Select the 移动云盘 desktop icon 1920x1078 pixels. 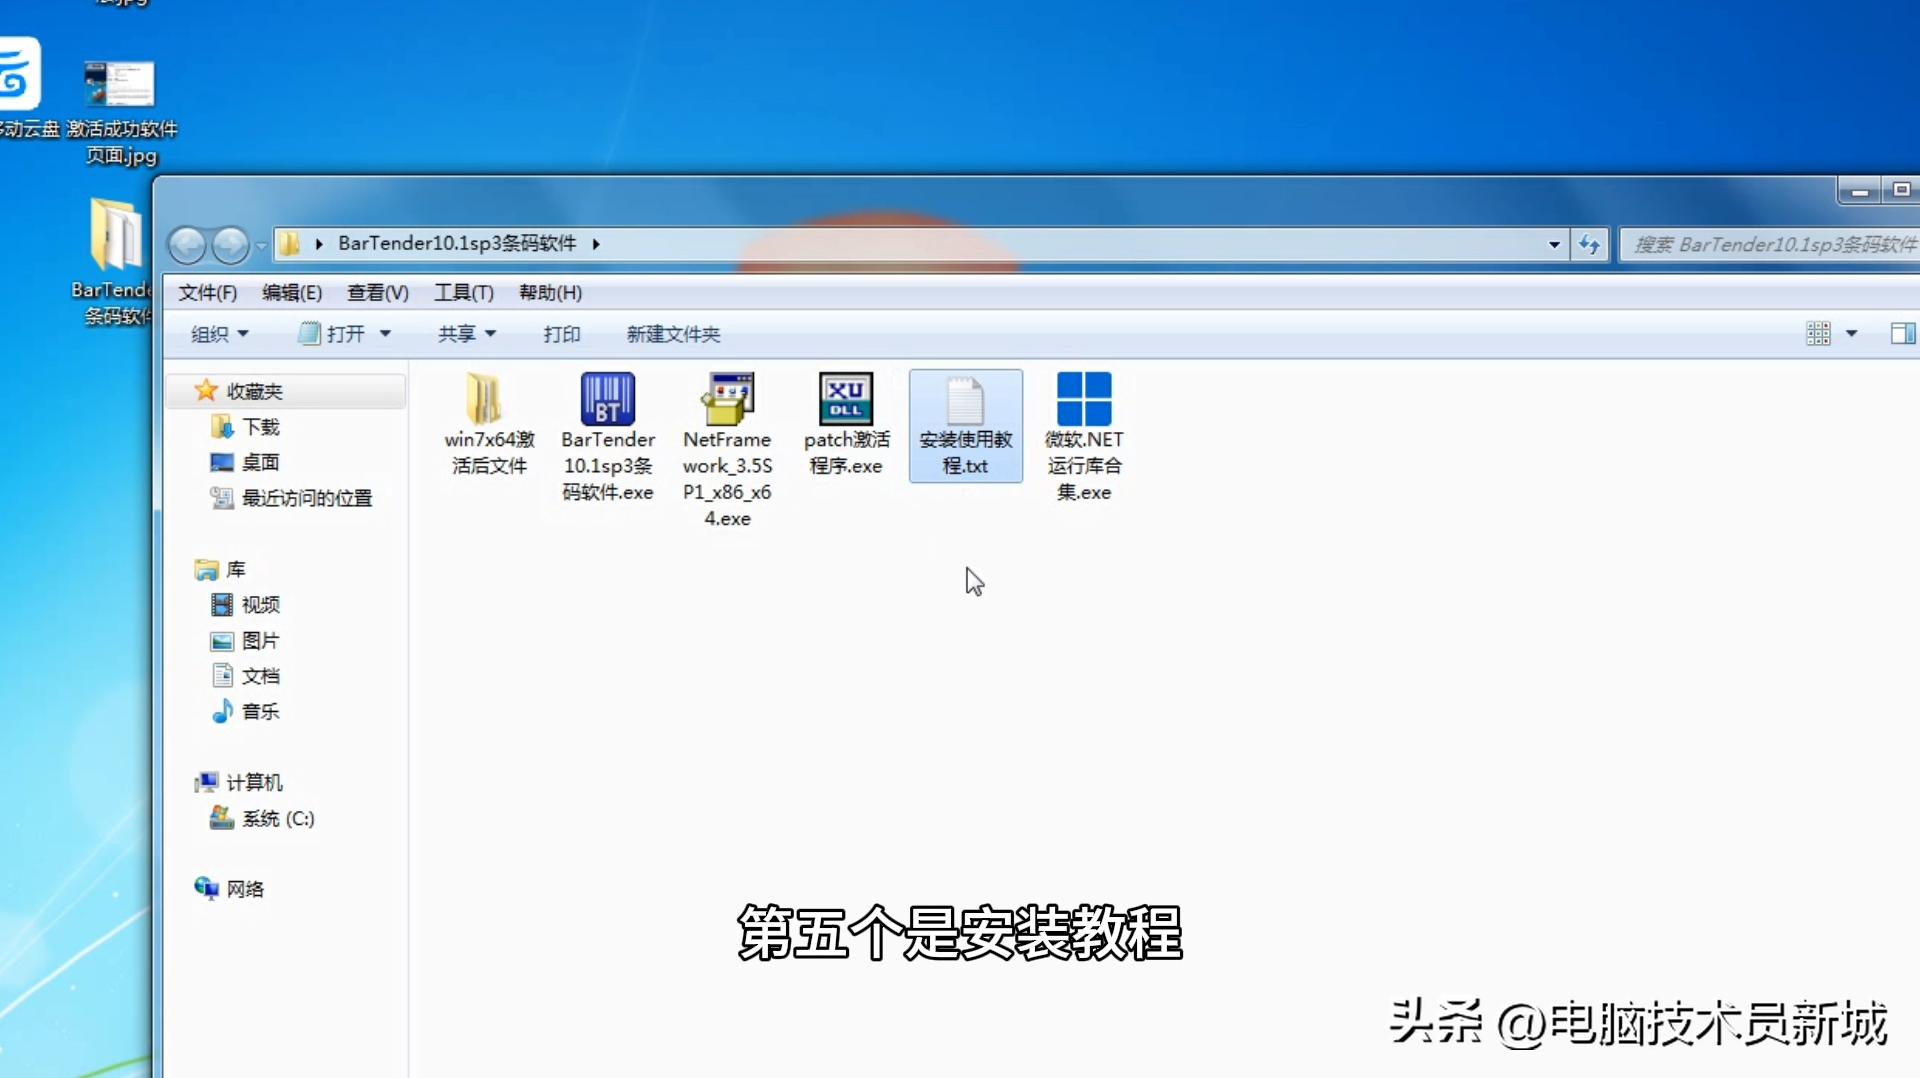(x=25, y=88)
